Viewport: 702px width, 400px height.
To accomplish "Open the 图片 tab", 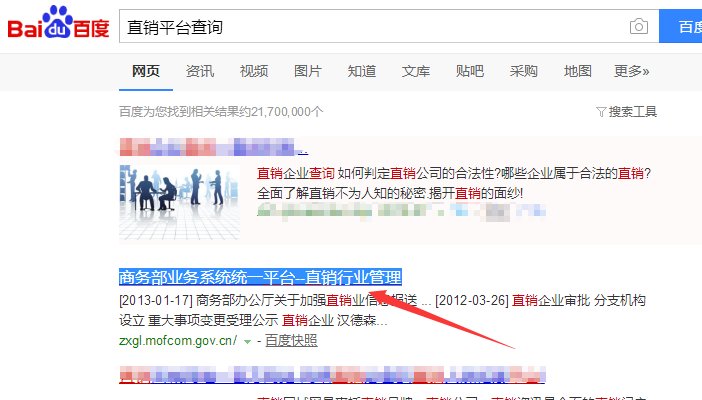I will pyautogui.click(x=308, y=71).
